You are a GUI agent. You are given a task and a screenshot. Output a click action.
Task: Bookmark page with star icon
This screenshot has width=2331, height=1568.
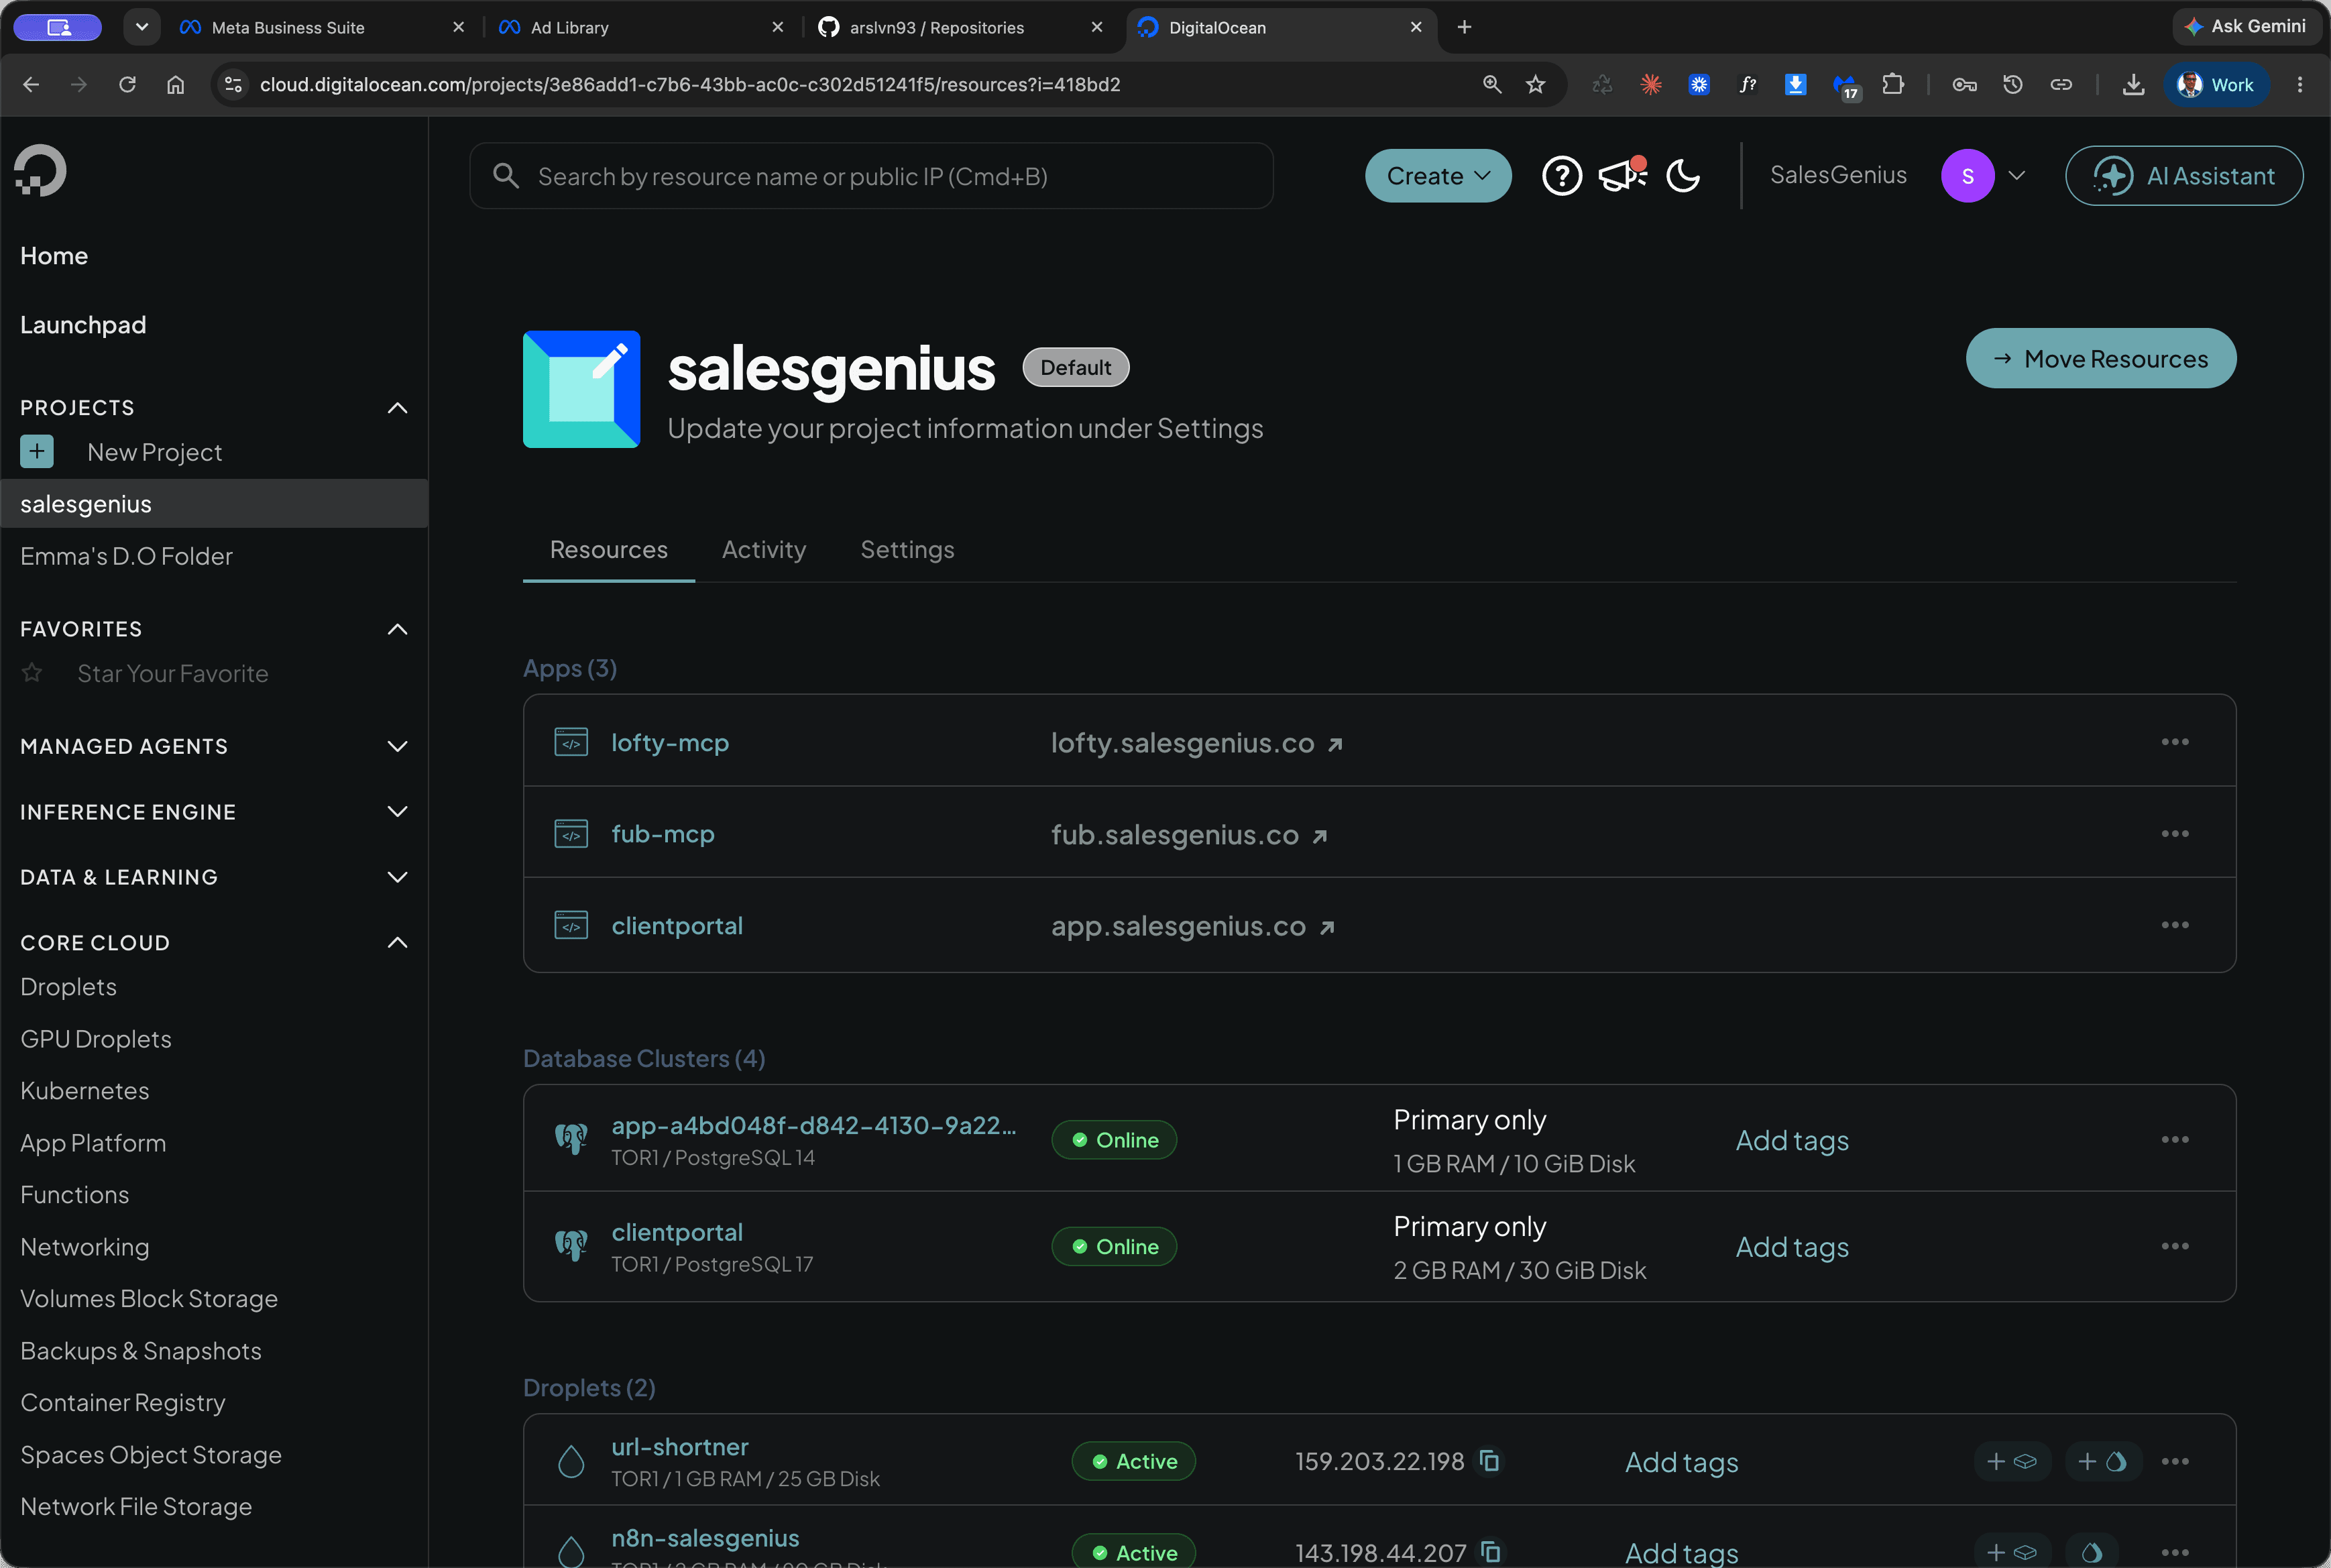coord(1535,85)
